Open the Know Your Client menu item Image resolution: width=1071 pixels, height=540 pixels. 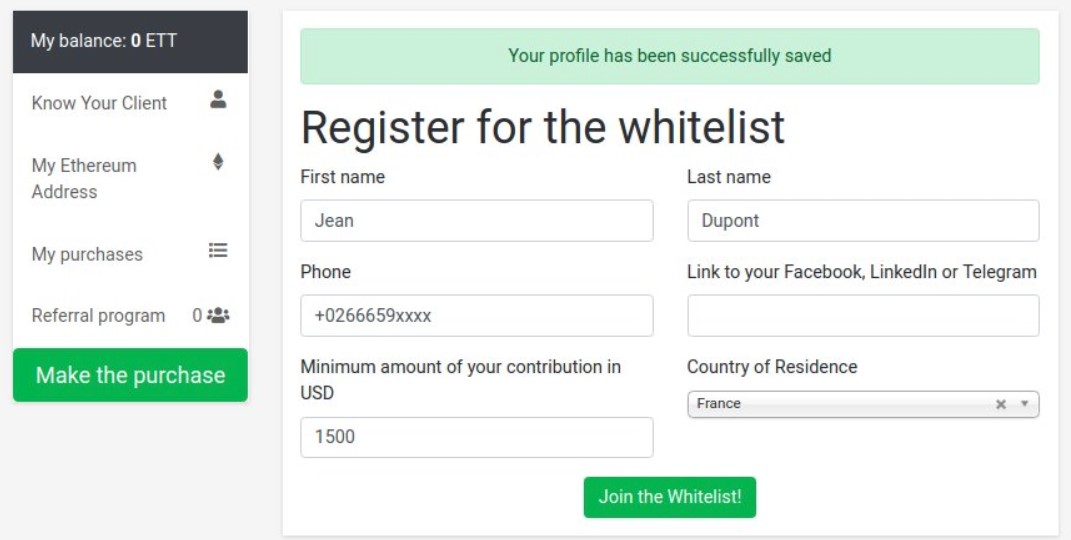click(130, 103)
